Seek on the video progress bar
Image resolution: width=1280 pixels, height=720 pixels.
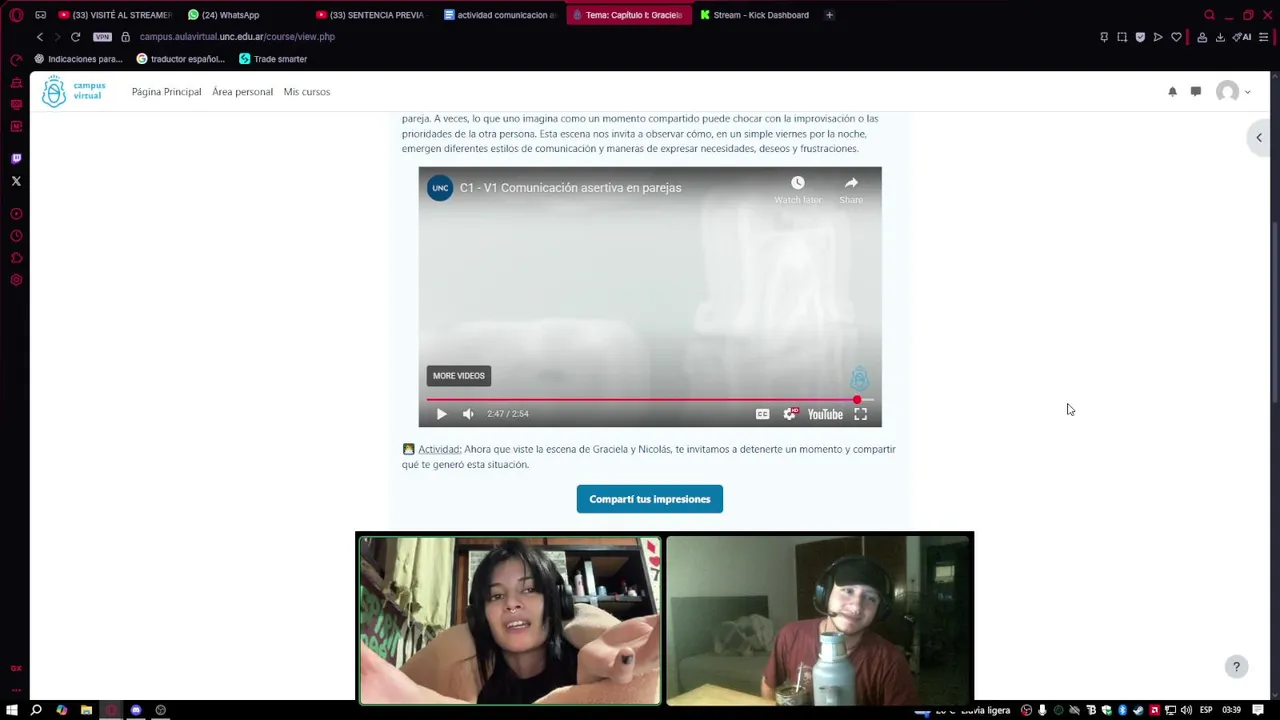tap(650, 400)
